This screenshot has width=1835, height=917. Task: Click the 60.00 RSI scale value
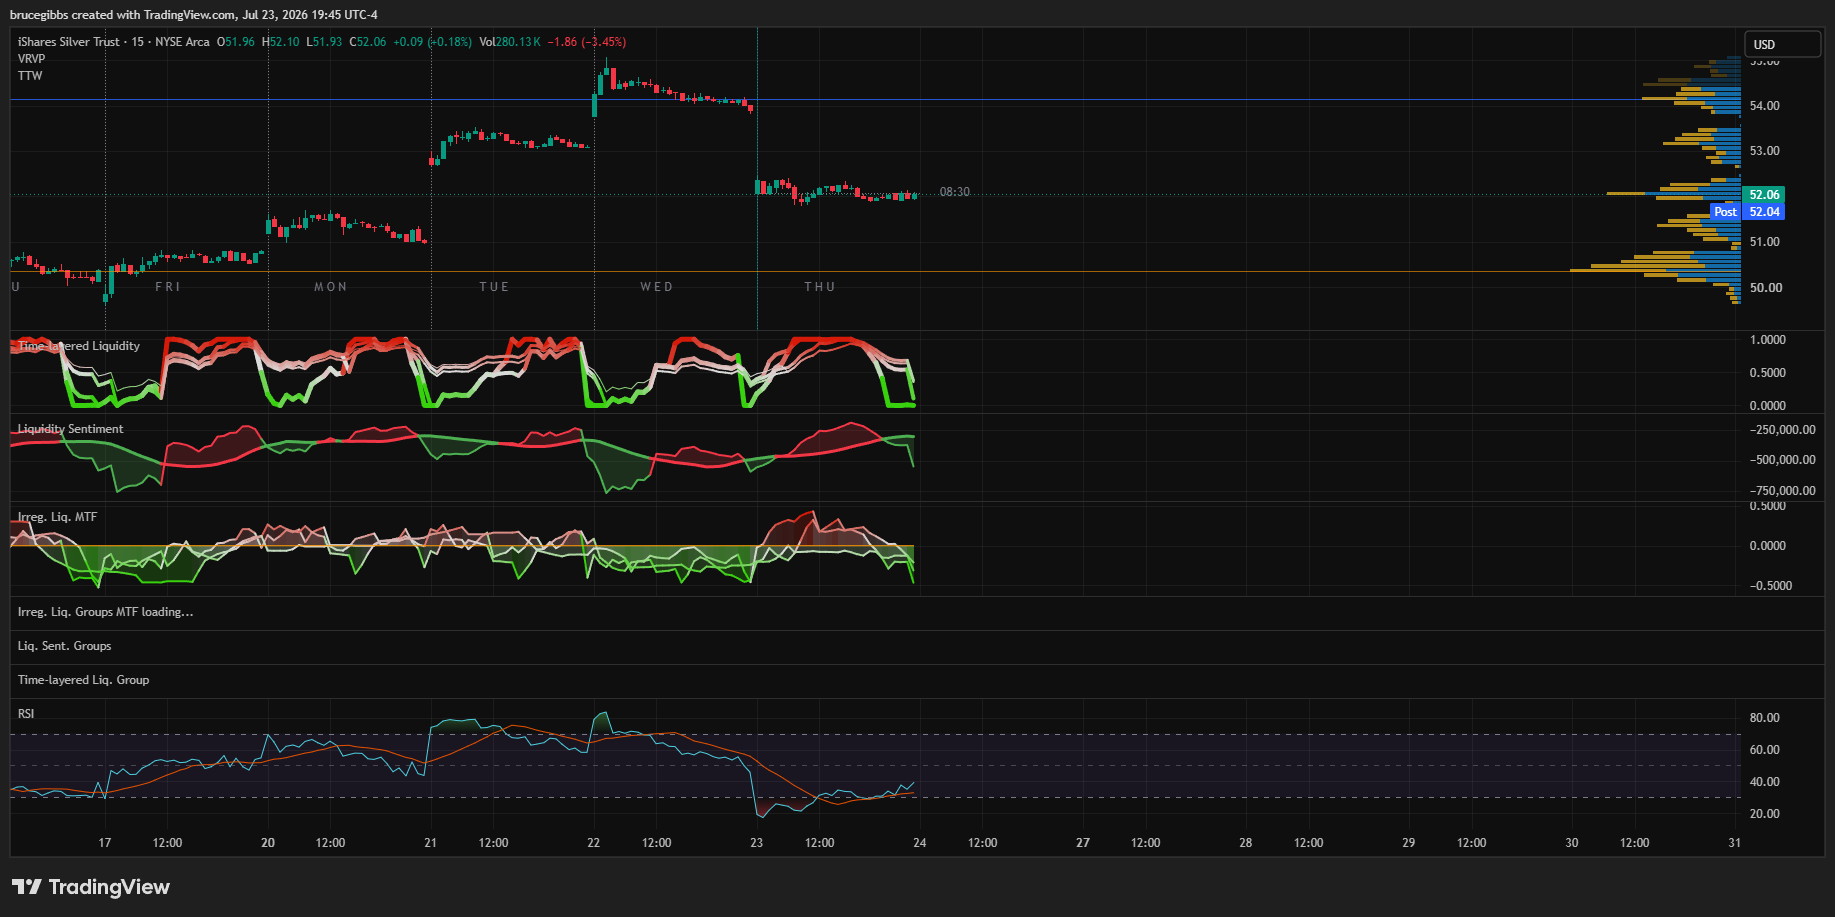tap(1765, 750)
